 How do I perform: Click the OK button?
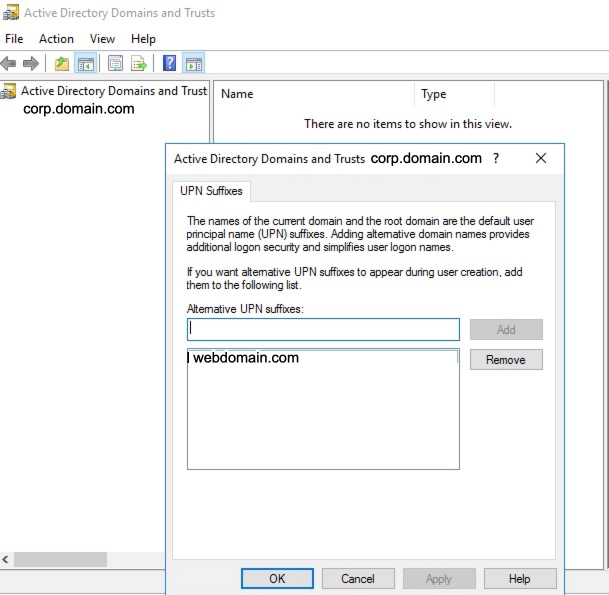pos(277,578)
